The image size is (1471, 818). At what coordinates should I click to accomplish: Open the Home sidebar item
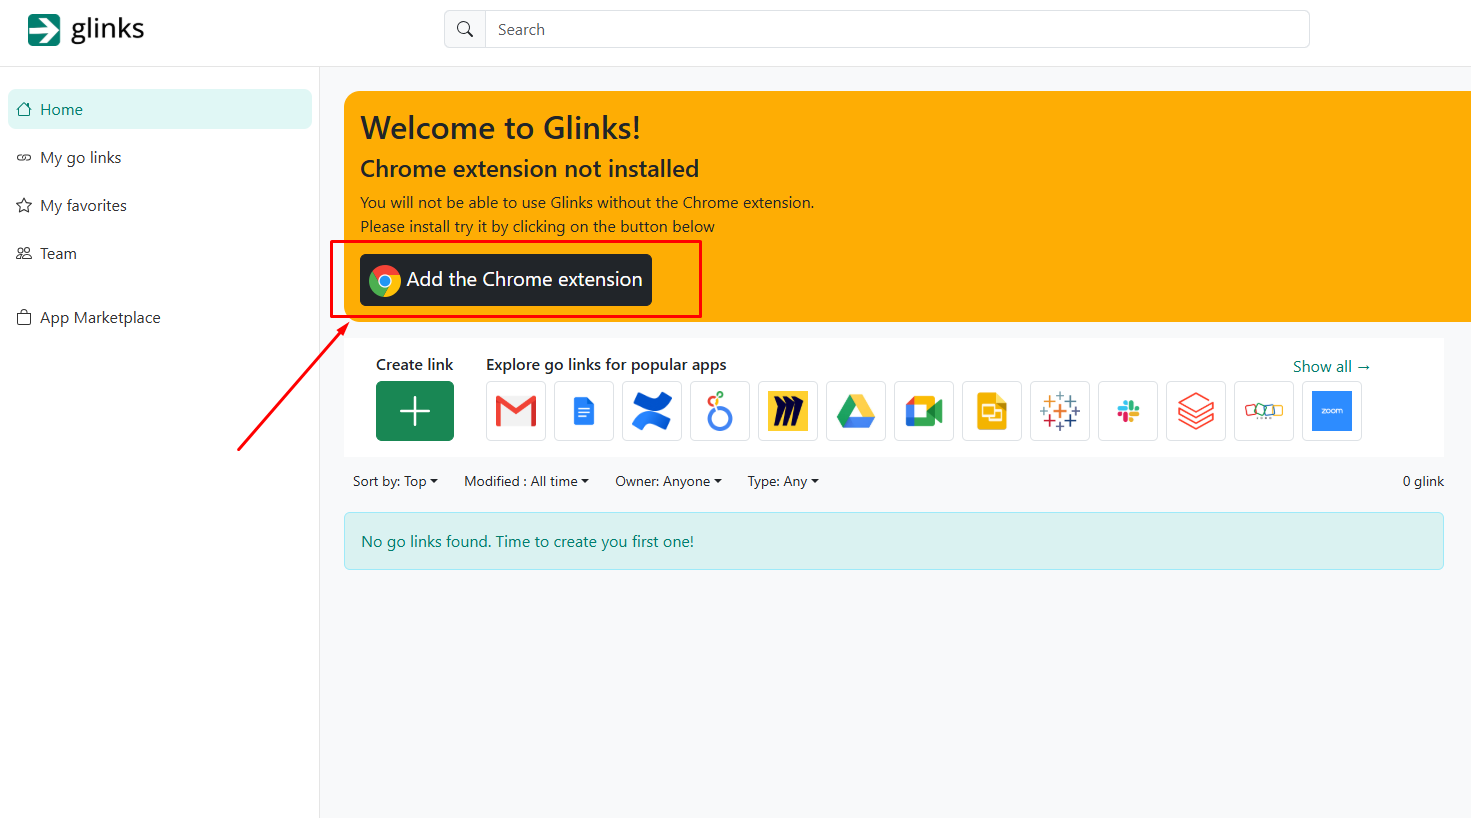(160, 109)
